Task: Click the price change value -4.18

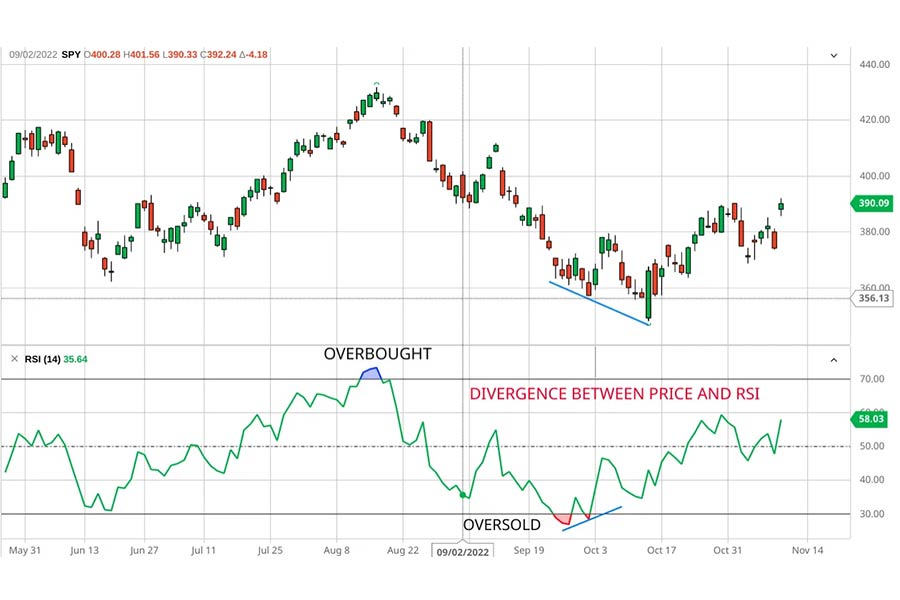Action: point(257,55)
